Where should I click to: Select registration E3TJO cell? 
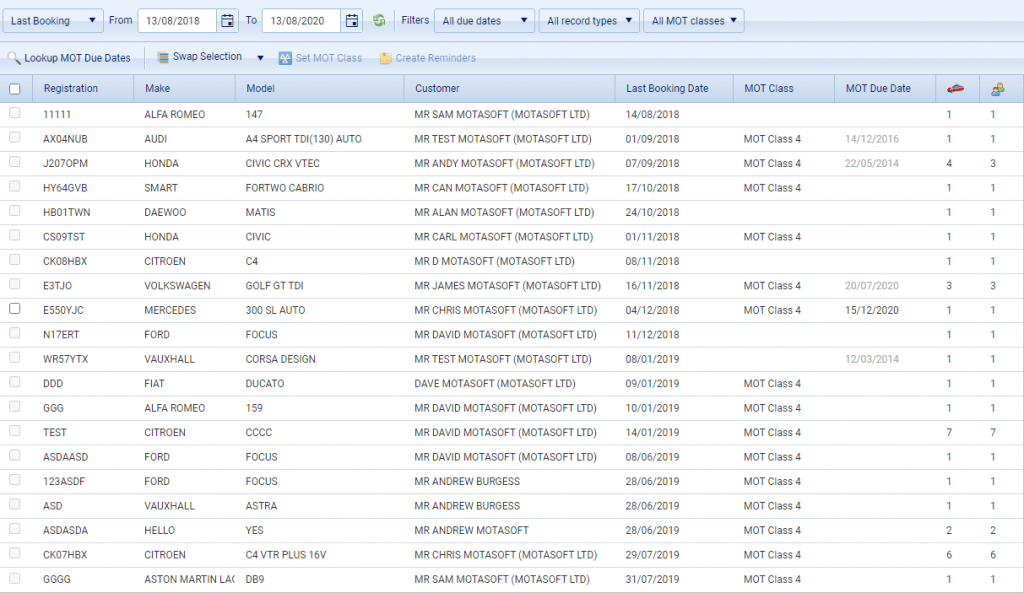point(57,285)
